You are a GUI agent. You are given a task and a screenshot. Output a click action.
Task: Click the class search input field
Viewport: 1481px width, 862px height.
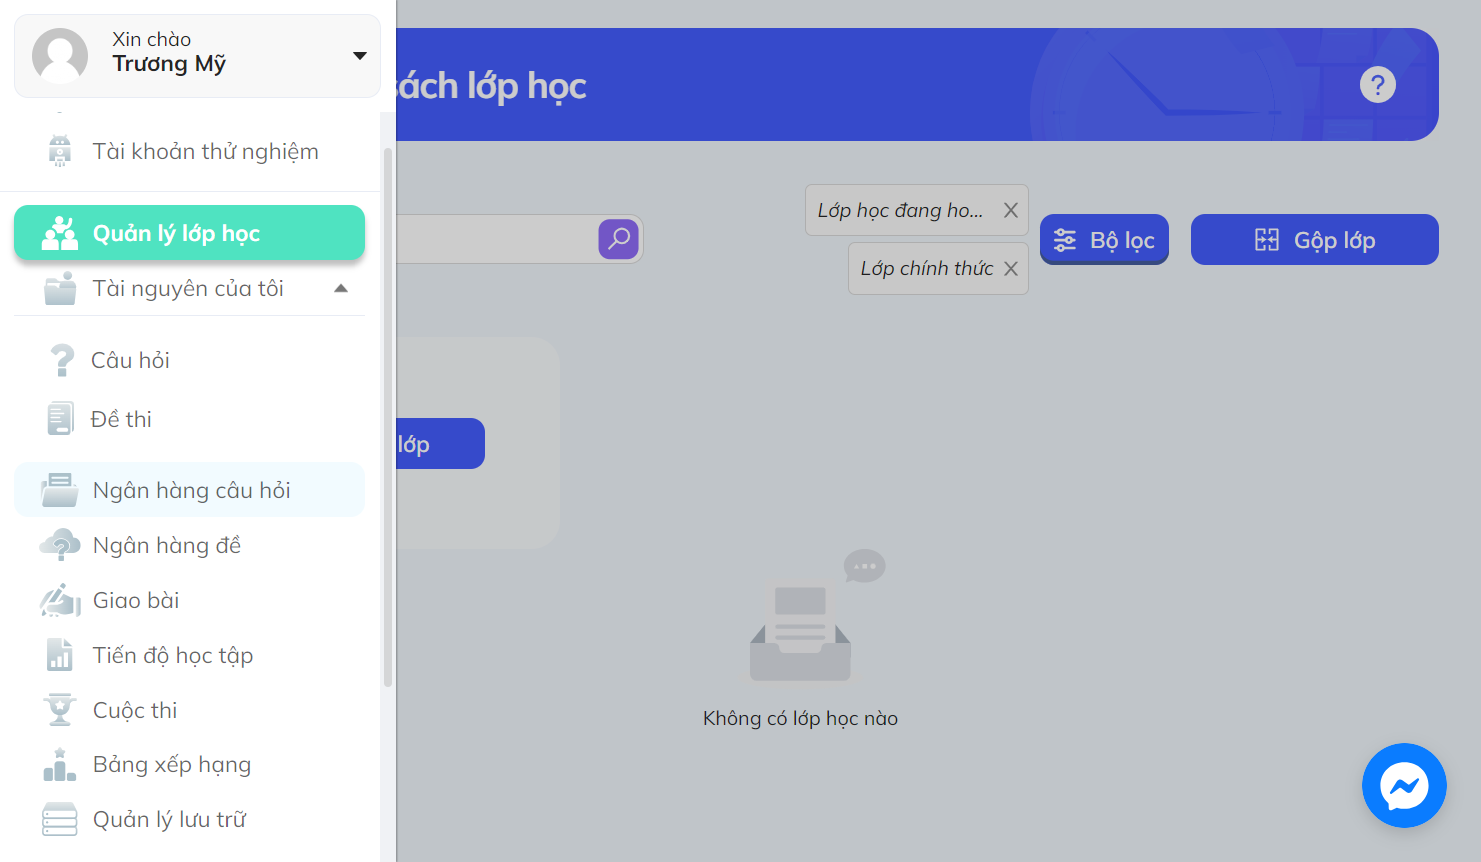pyautogui.click(x=497, y=239)
